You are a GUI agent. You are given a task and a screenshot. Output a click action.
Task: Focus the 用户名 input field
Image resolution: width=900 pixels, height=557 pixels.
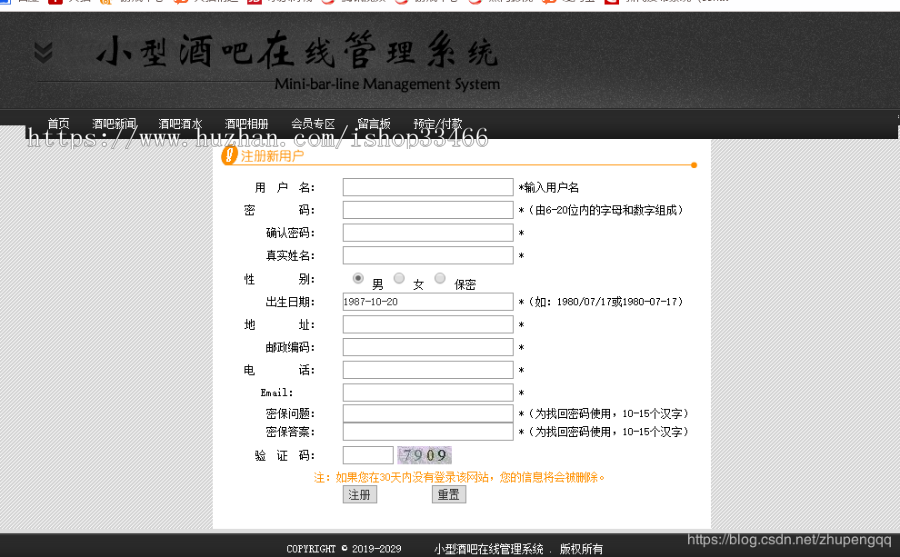coord(428,187)
